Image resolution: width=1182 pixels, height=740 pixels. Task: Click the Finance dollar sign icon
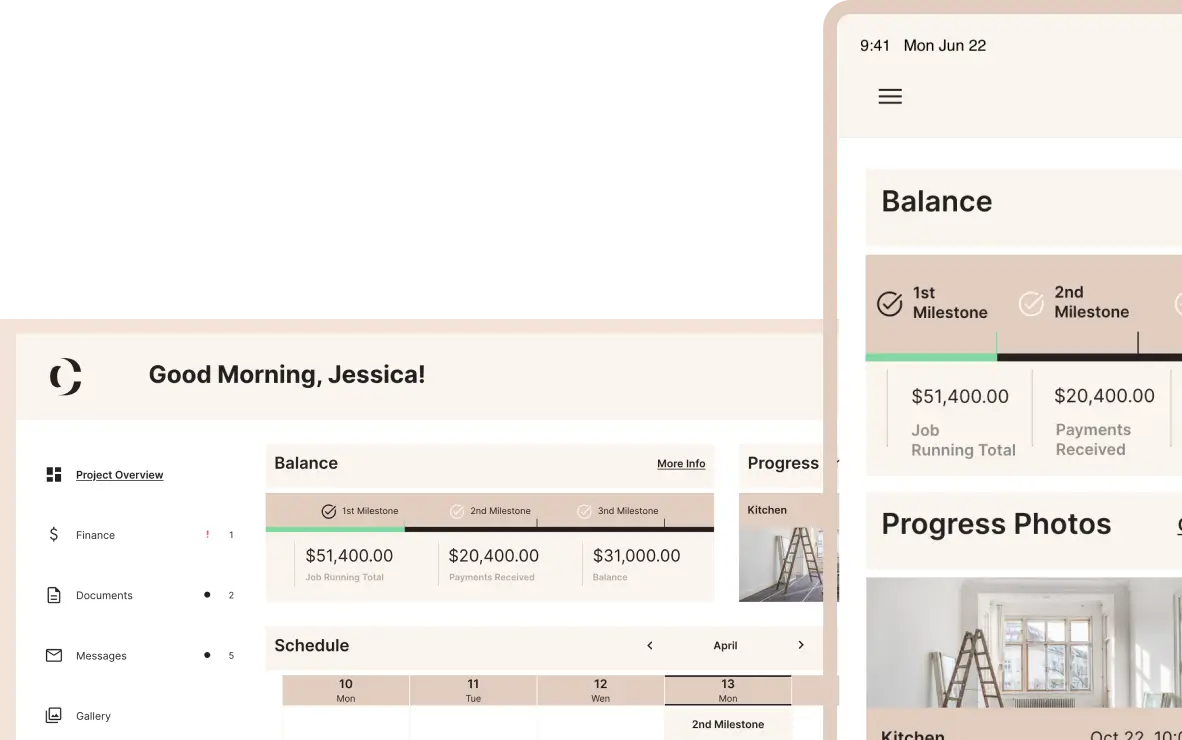(54, 535)
